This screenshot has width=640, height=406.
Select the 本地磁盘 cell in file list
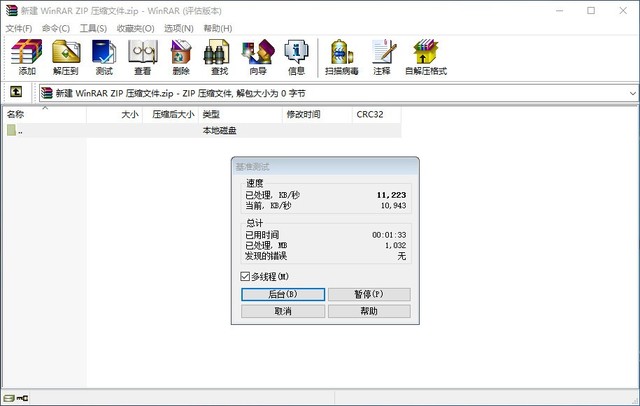220,131
